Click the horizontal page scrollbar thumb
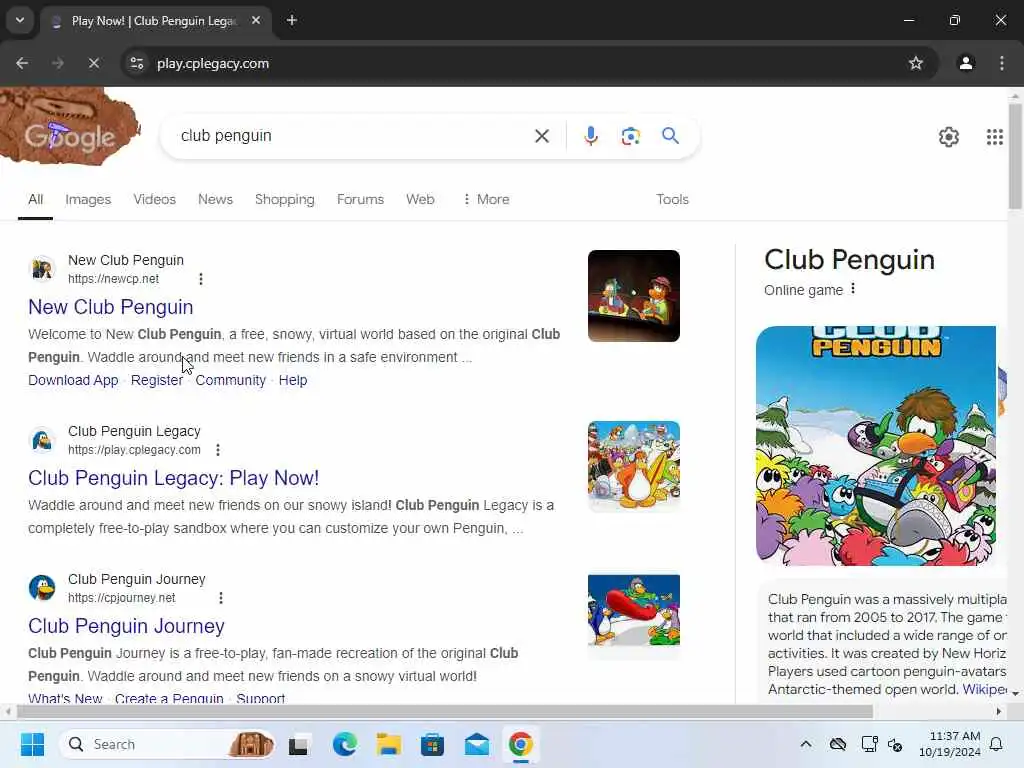The height and width of the screenshot is (768, 1024). (x=445, y=711)
